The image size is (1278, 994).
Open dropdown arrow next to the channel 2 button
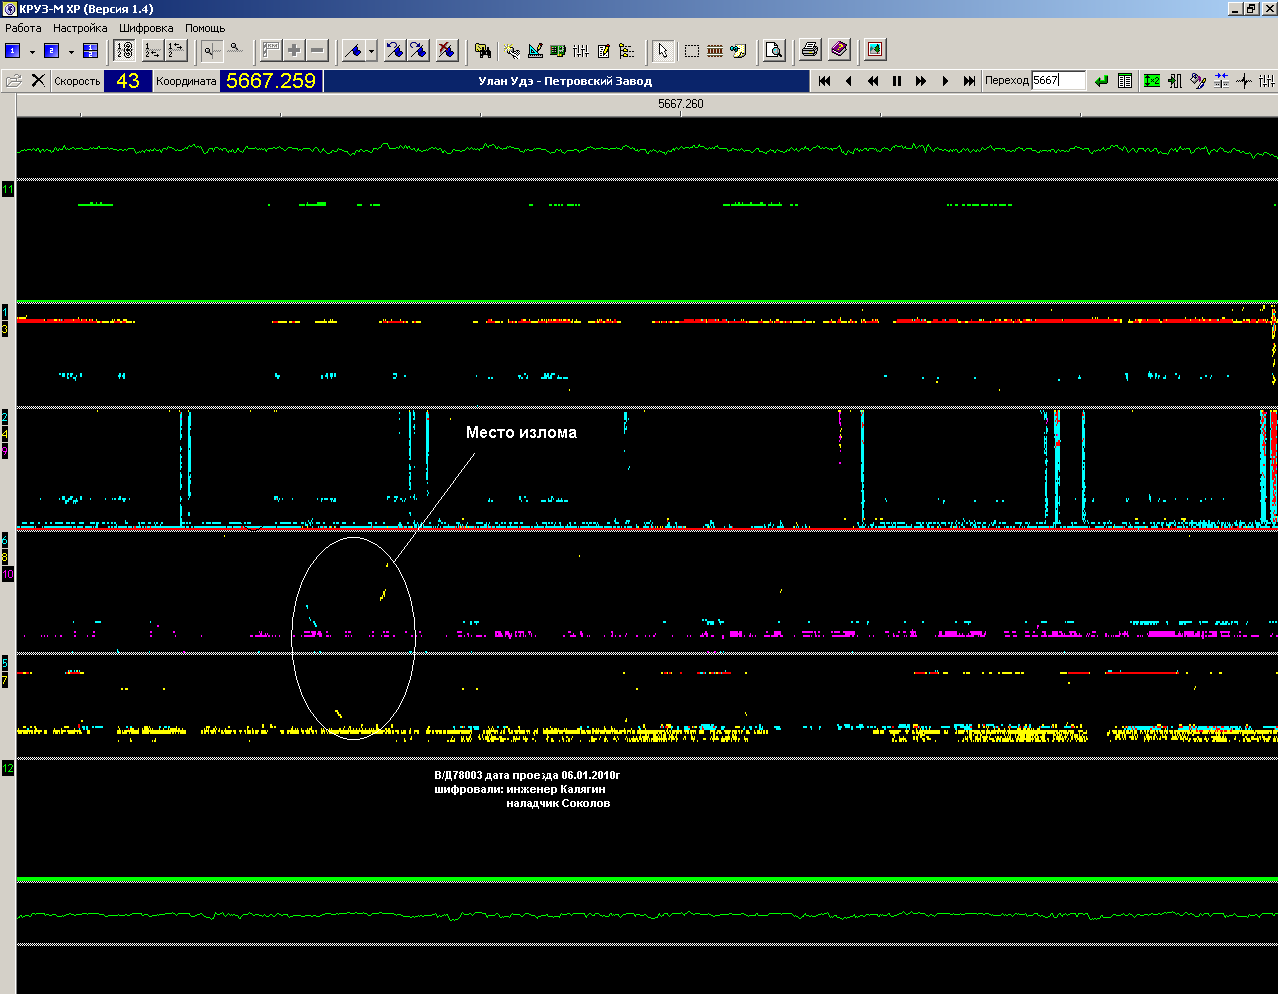(x=71, y=51)
